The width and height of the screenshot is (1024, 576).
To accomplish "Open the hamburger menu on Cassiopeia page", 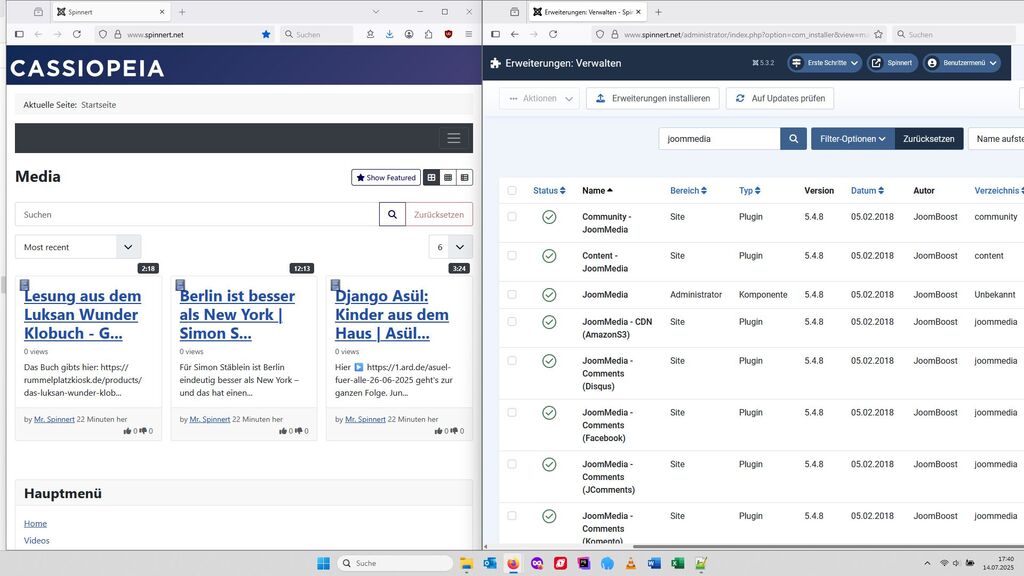I will (x=454, y=138).
